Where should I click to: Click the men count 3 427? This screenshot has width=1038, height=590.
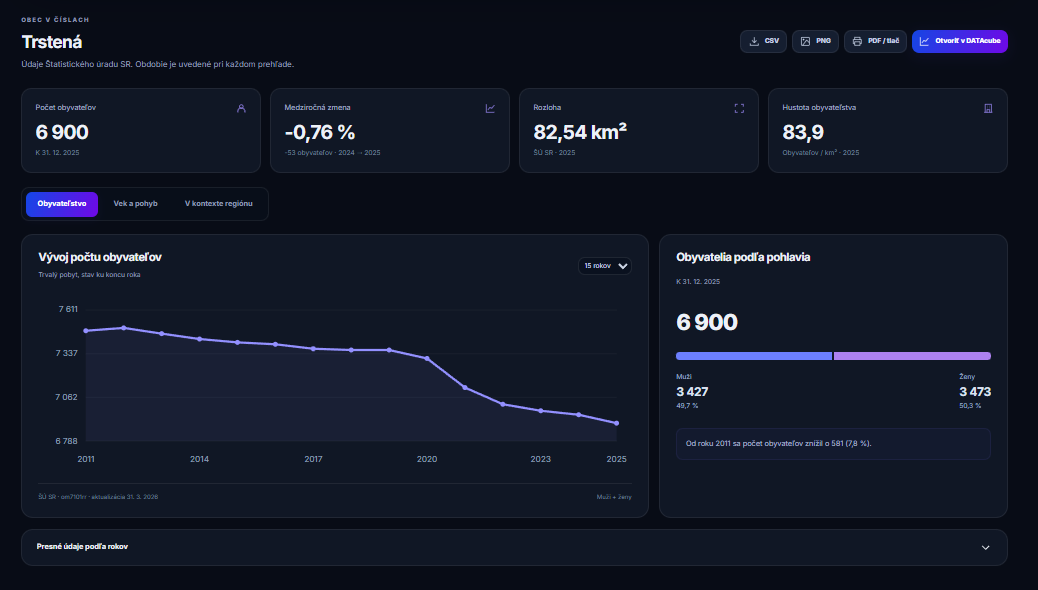[x=692, y=392]
